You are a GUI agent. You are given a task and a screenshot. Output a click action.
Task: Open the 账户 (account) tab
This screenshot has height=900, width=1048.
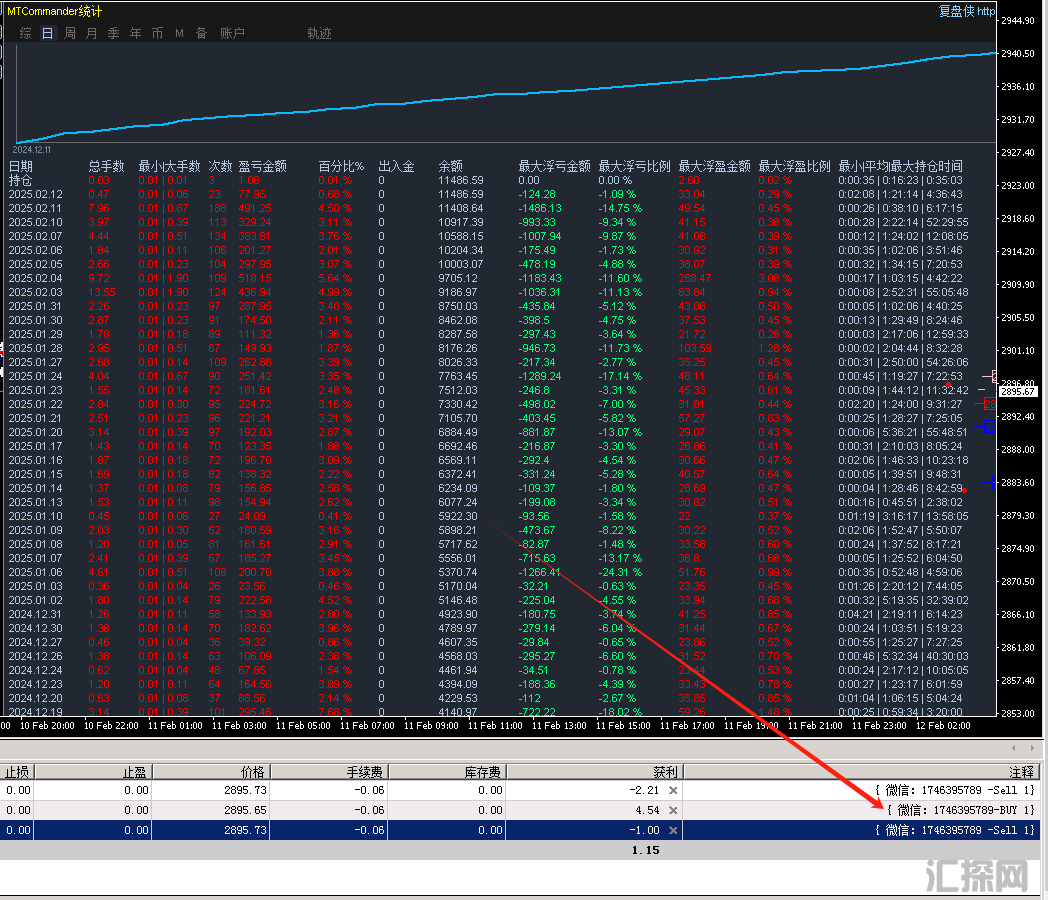[x=232, y=33]
